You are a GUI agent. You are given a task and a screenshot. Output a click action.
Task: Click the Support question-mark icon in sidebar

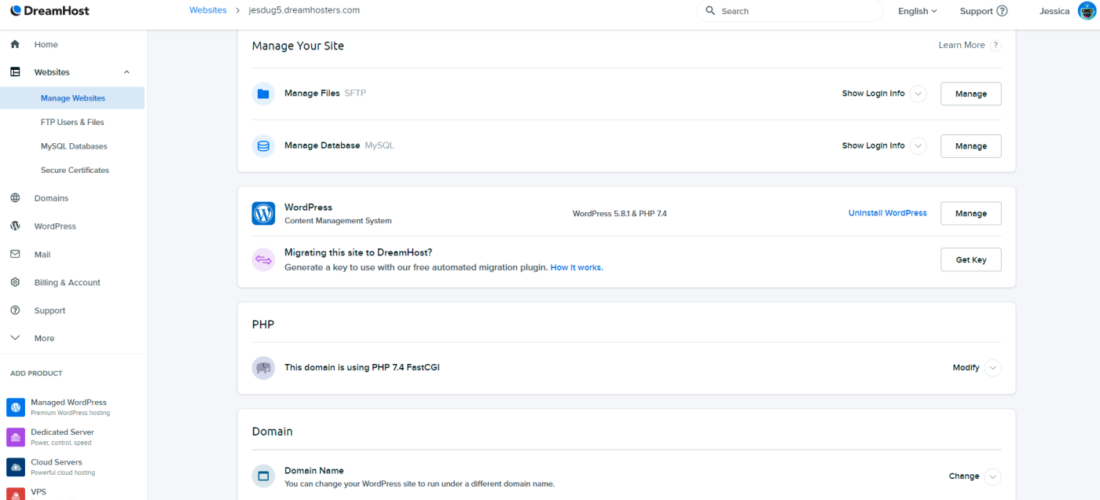[15, 310]
